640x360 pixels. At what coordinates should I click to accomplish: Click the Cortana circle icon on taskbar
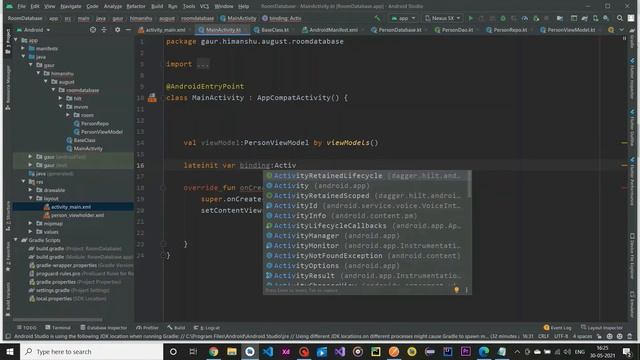[x=173, y=351]
